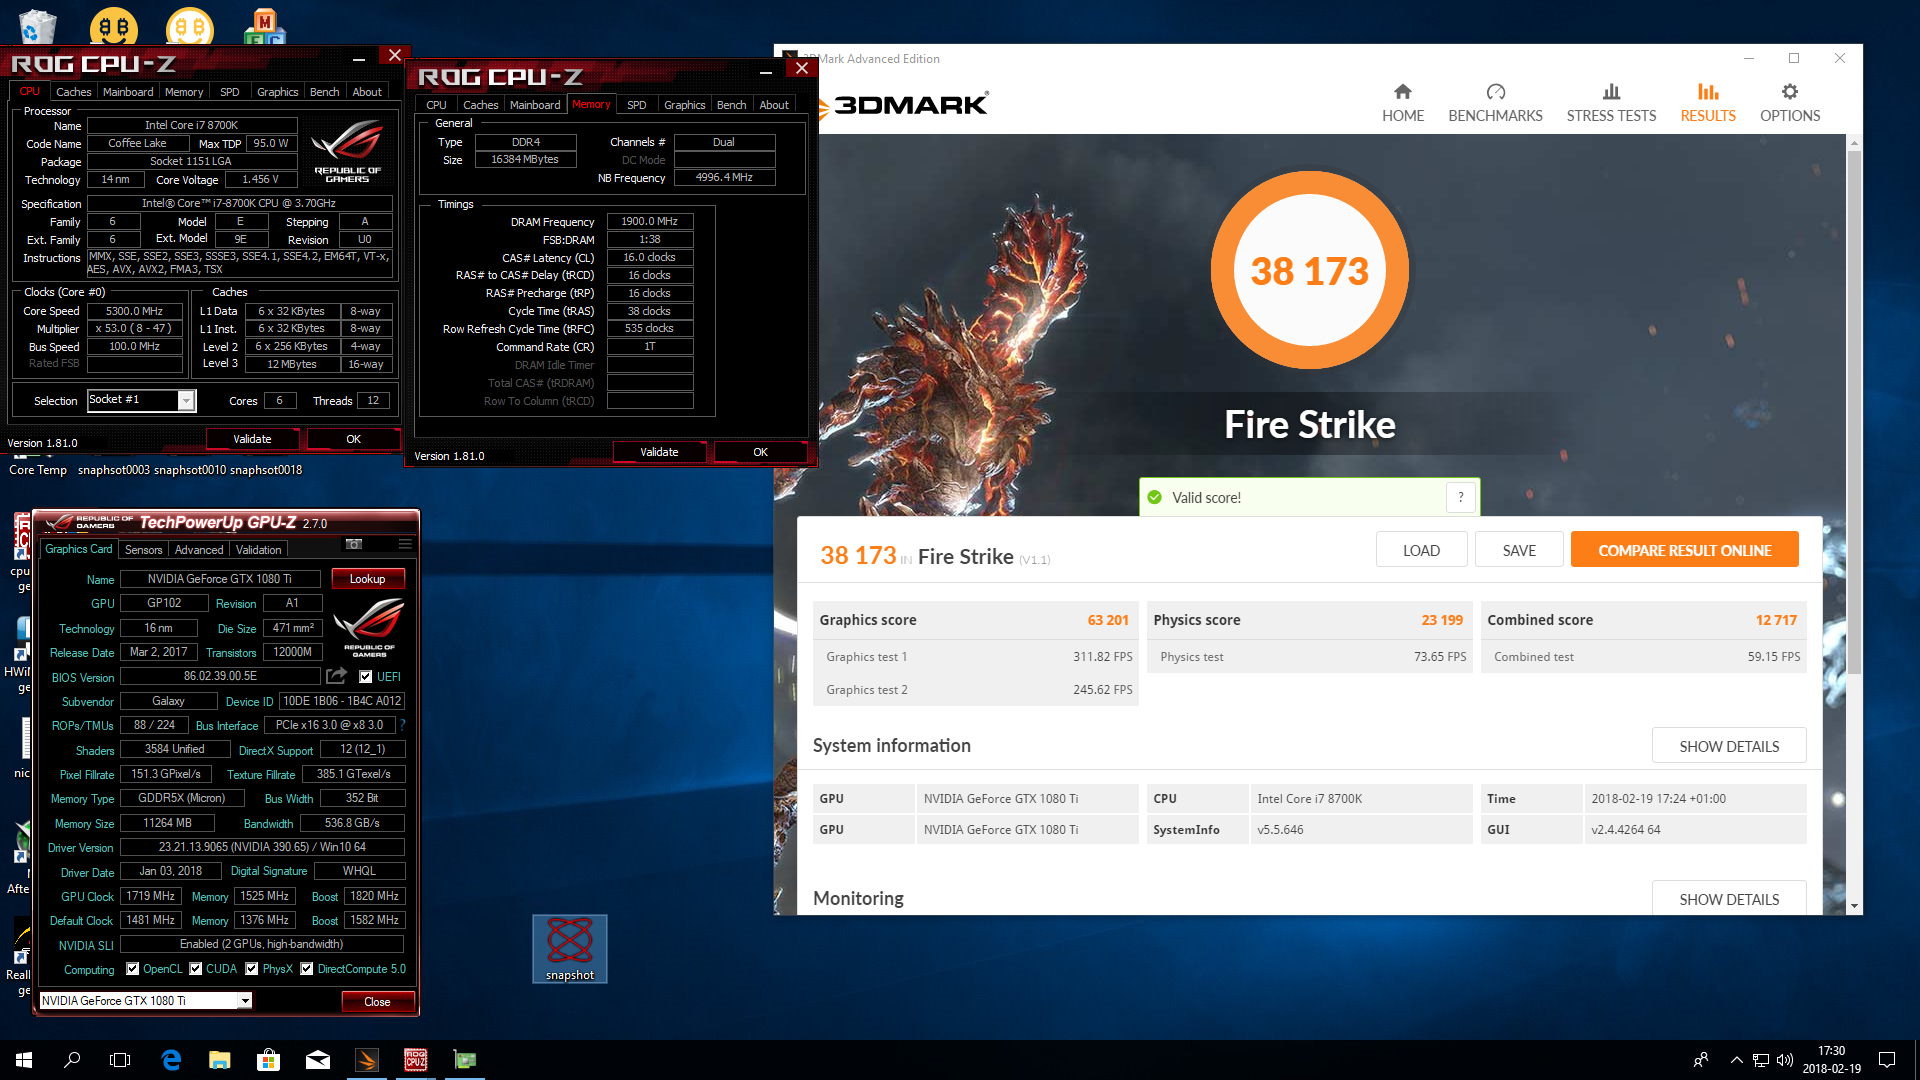
Task: Toggle DirectCompute 5.0 checkbox in GPU-Z
Action: (x=307, y=969)
